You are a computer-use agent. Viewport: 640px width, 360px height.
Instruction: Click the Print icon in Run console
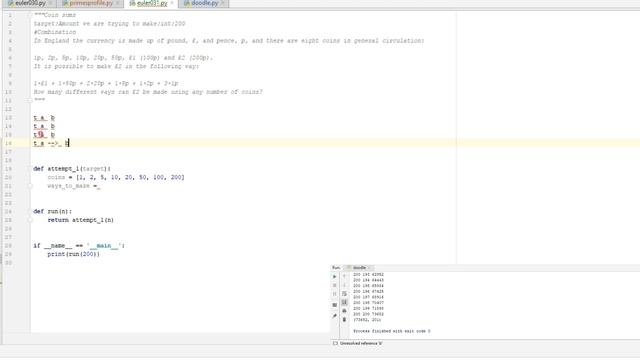(344, 311)
